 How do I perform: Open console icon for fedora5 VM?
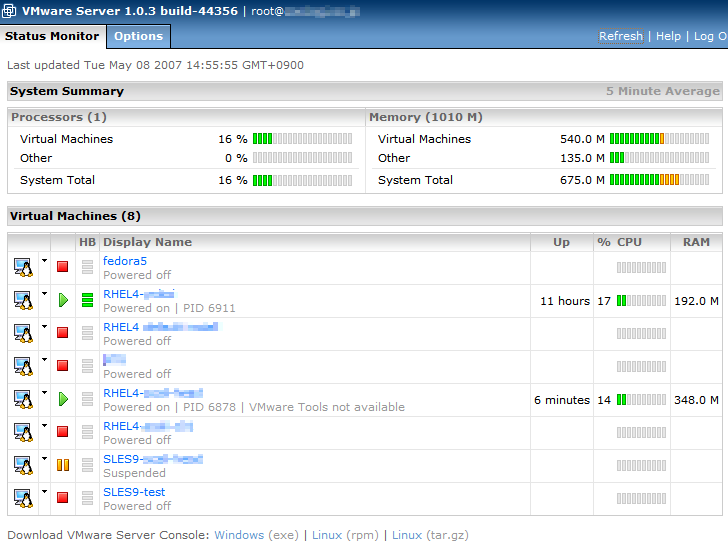tap(23, 267)
